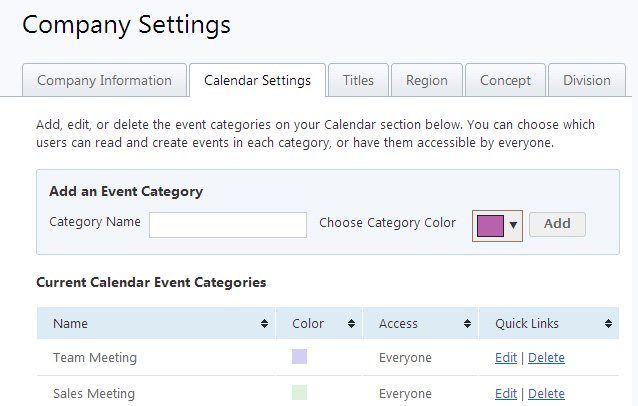Delete the Team Meeting category
Image resolution: width=638 pixels, height=406 pixels.
pyautogui.click(x=546, y=357)
